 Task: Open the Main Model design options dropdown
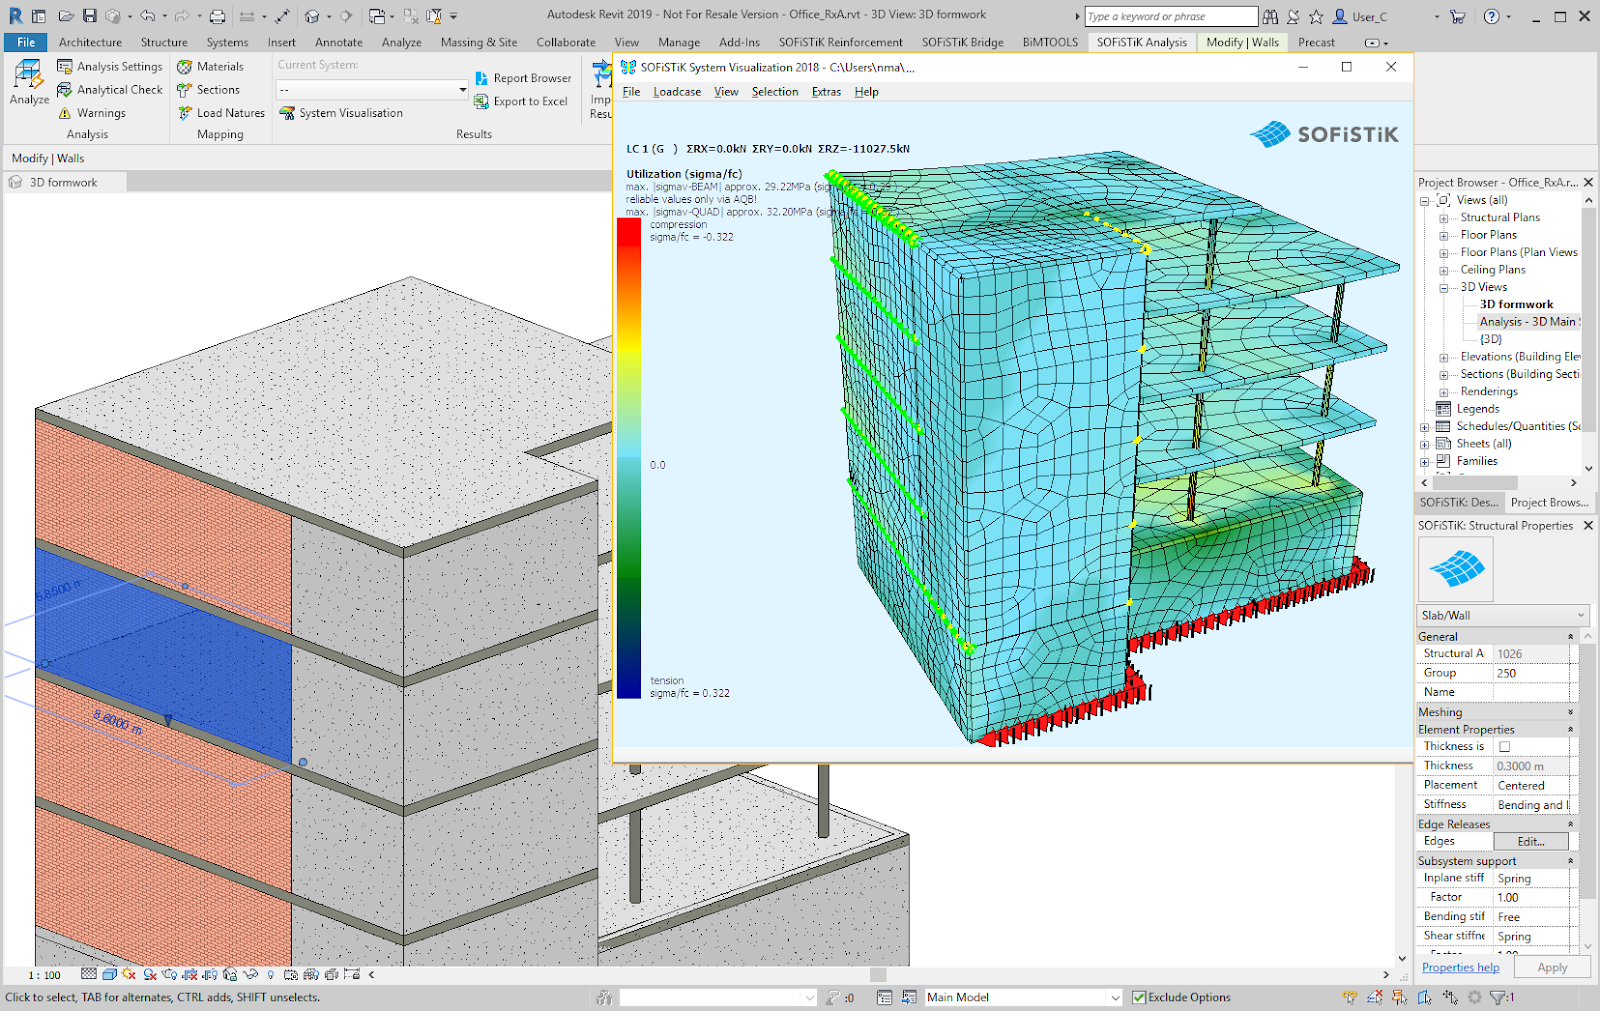coord(1022,997)
